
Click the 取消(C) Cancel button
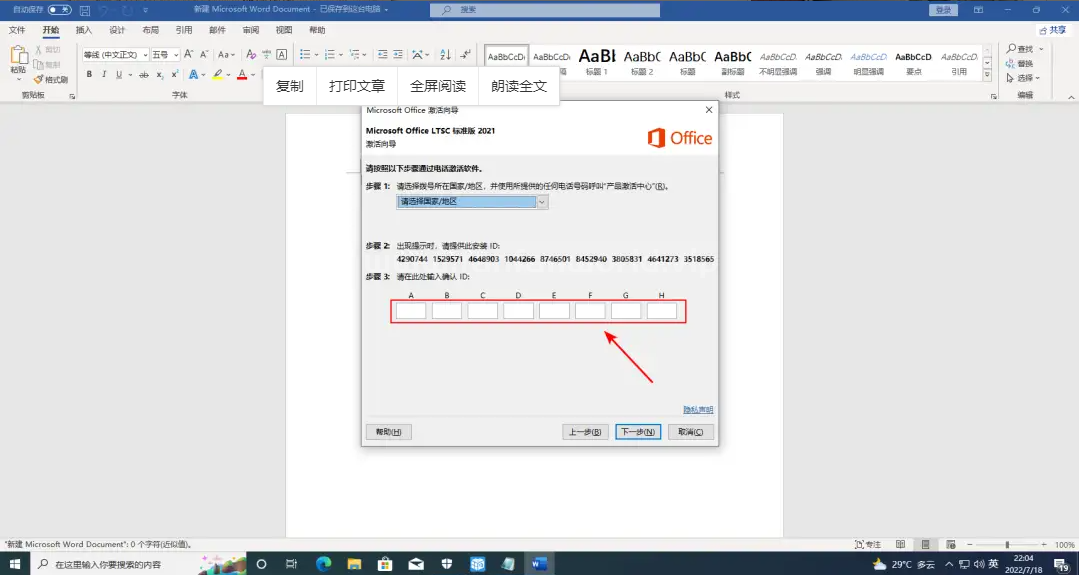[691, 432]
